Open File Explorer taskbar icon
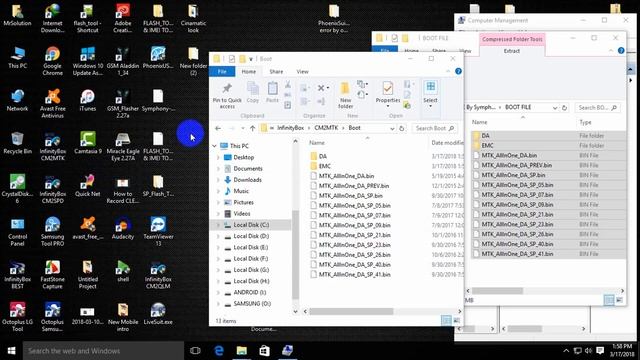The height and width of the screenshot is (360, 640). pos(242,351)
